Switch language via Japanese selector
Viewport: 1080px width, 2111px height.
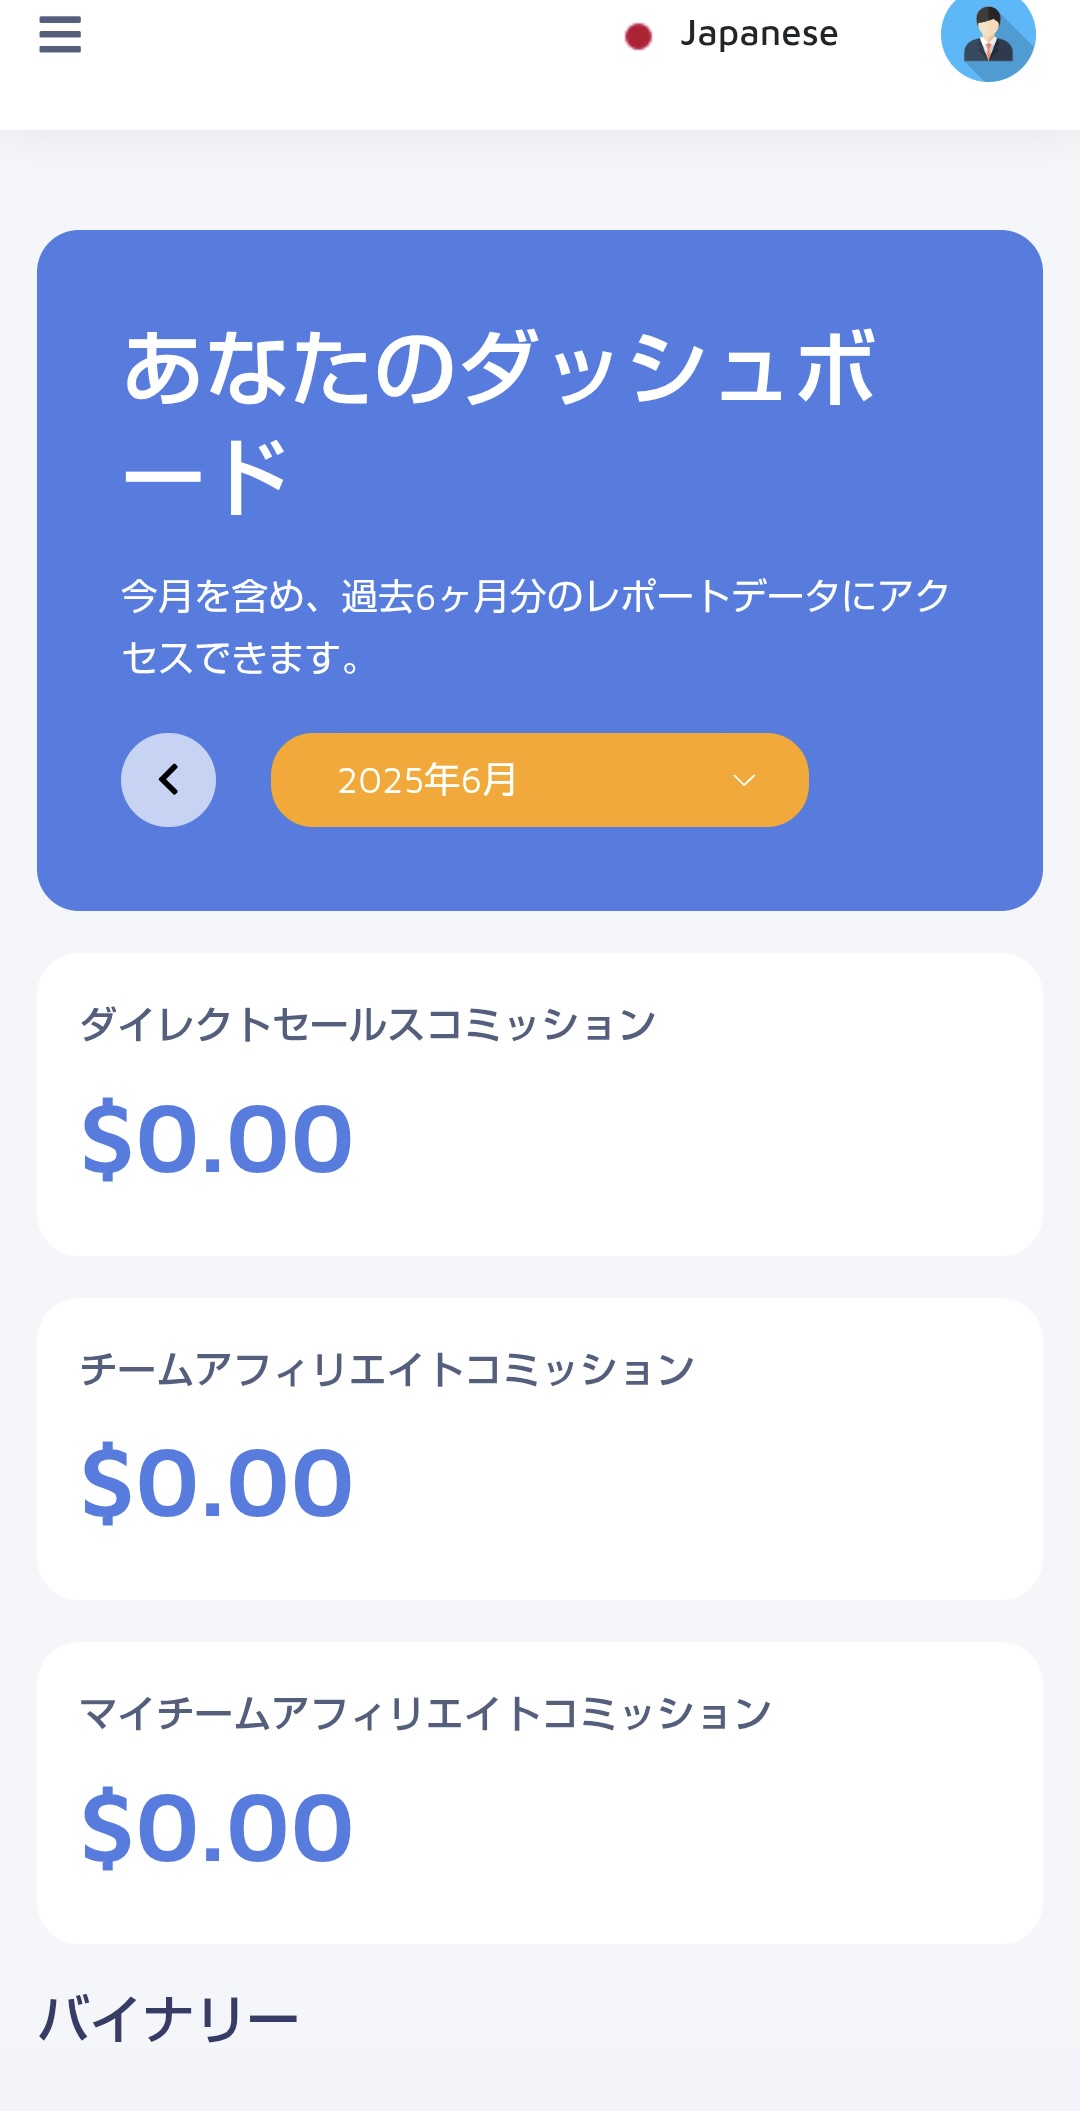[731, 35]
